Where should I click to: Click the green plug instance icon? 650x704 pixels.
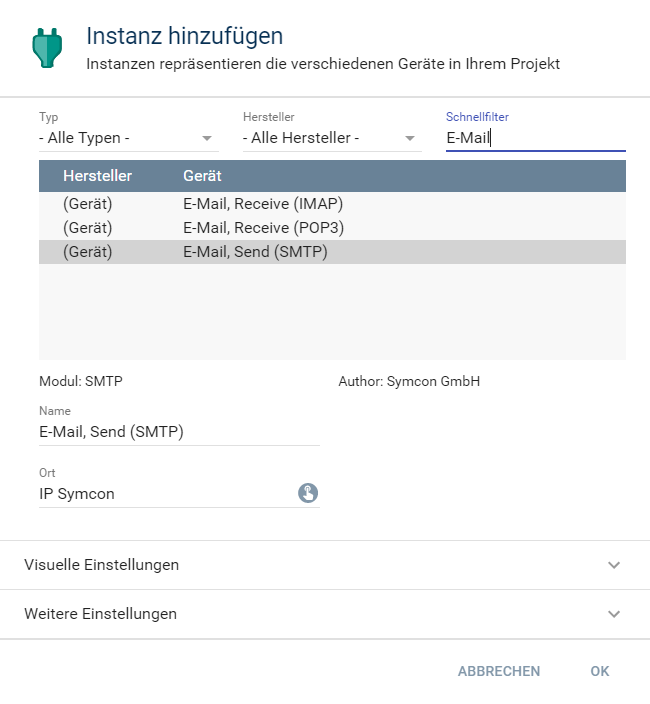[x=46, y=48]
